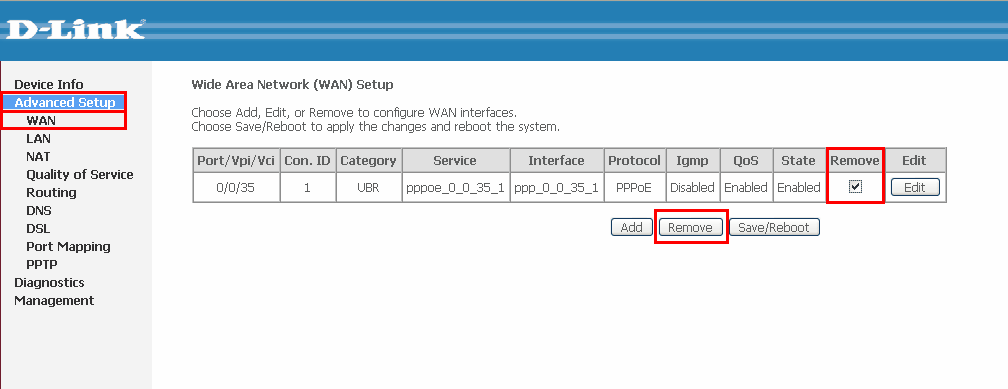Open the Port Mapping page
1008x389 pixels.
point(68,246)
